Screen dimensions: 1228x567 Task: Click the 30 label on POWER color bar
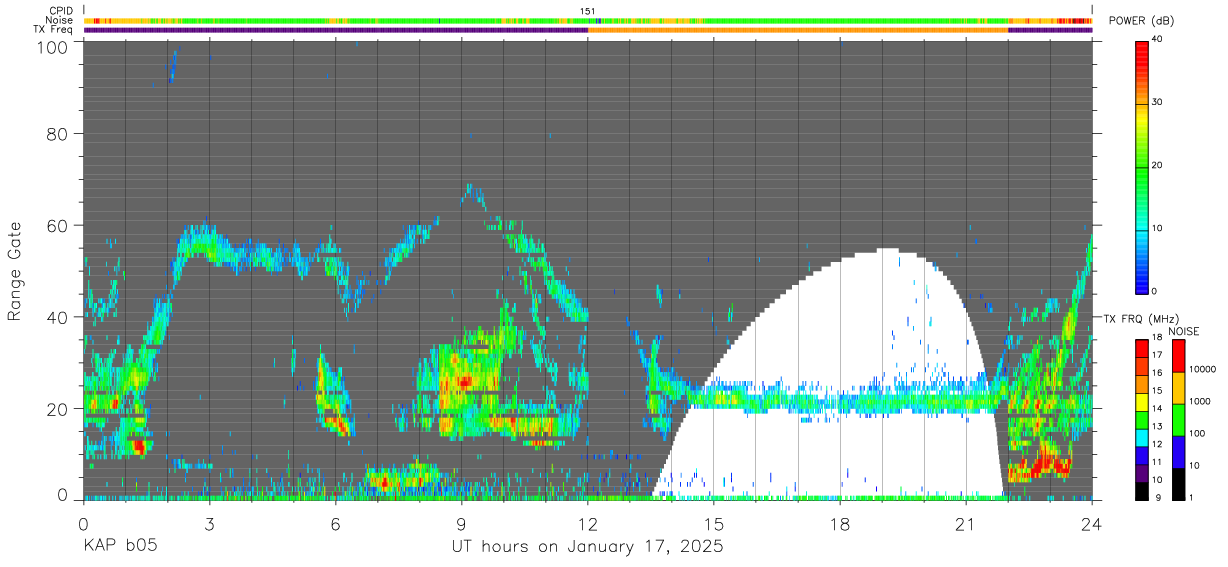pos(1157,102)
